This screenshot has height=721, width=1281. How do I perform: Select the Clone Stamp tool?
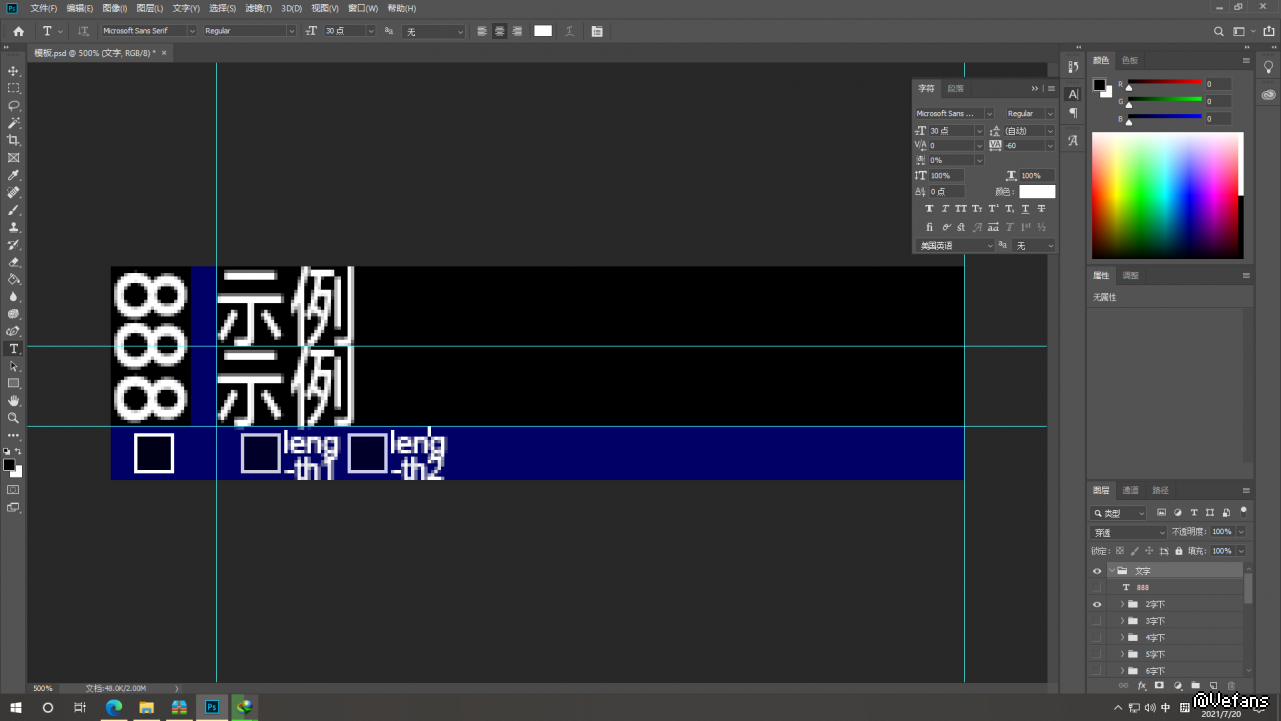(x=14, y=227)
